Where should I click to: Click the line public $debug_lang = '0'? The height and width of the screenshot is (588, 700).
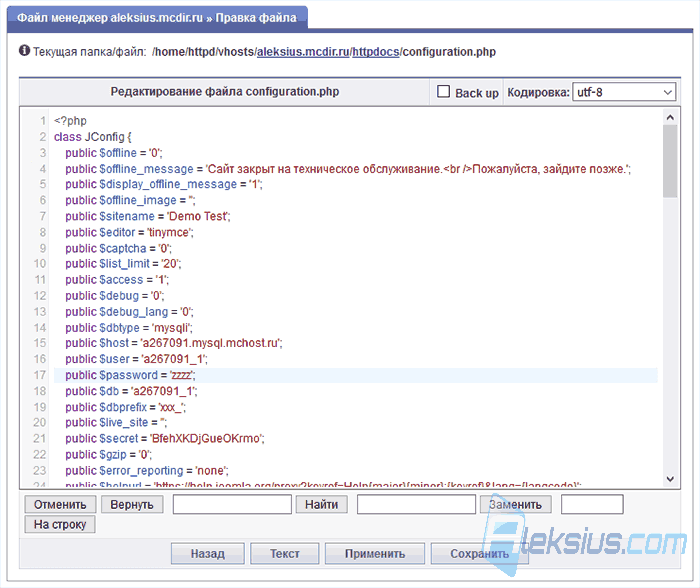(x=129, y=312)
